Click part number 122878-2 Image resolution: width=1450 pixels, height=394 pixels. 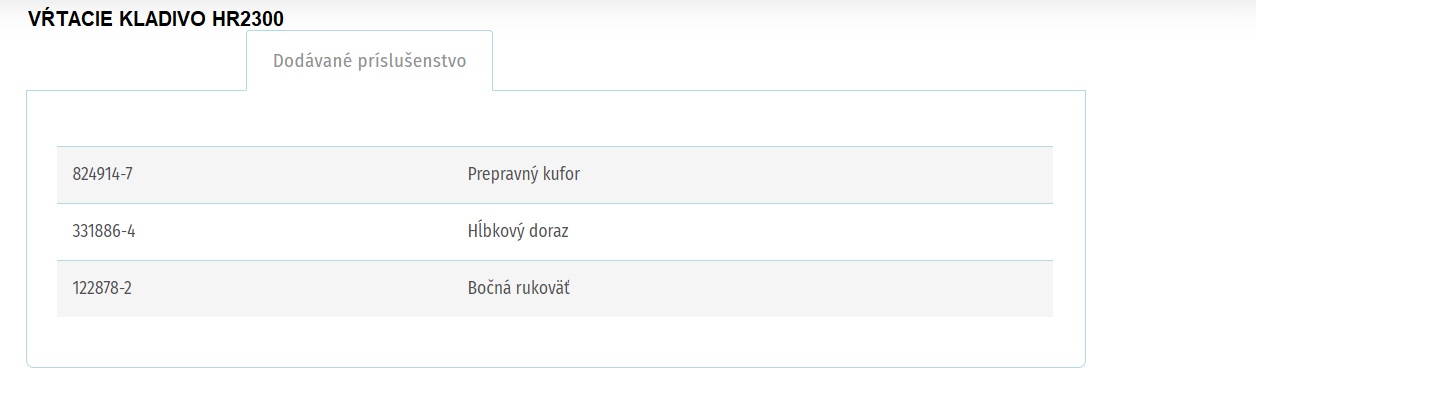(x=102, y=288)
